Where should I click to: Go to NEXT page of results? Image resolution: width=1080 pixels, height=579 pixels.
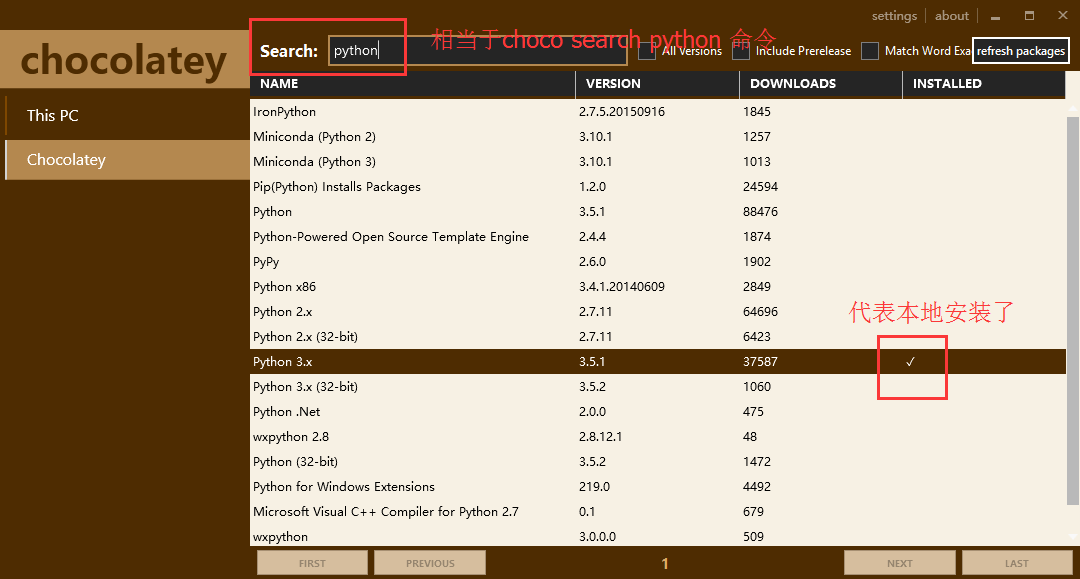click(899, 563)
